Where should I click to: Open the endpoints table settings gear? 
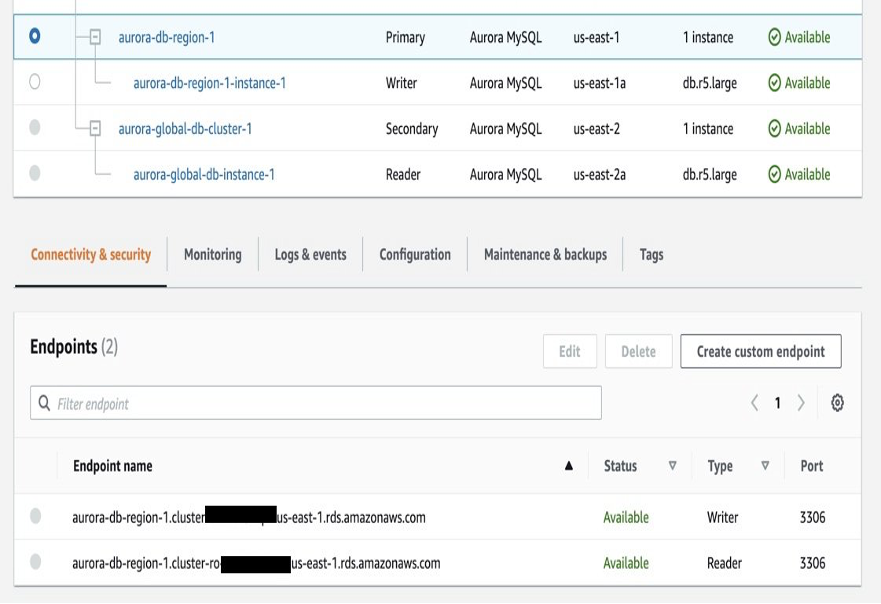(x=837, y=403)
